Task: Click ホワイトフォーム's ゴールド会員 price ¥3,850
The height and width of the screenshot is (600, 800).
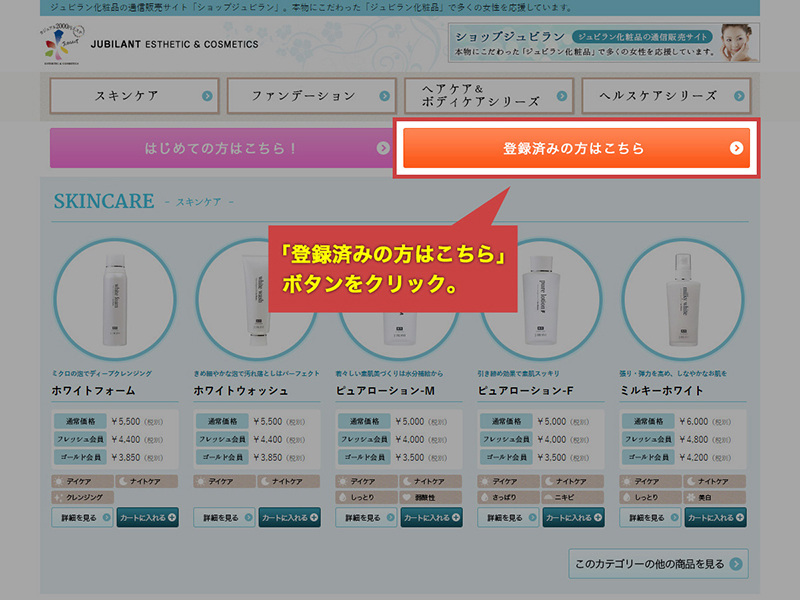Action: coord(109,457)
